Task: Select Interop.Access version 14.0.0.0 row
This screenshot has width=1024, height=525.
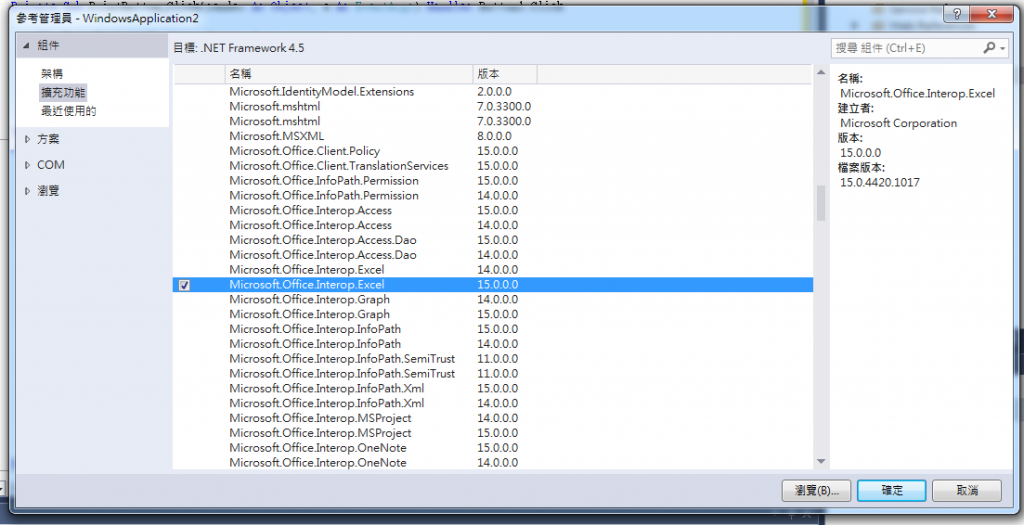Action: click(492, 225)
